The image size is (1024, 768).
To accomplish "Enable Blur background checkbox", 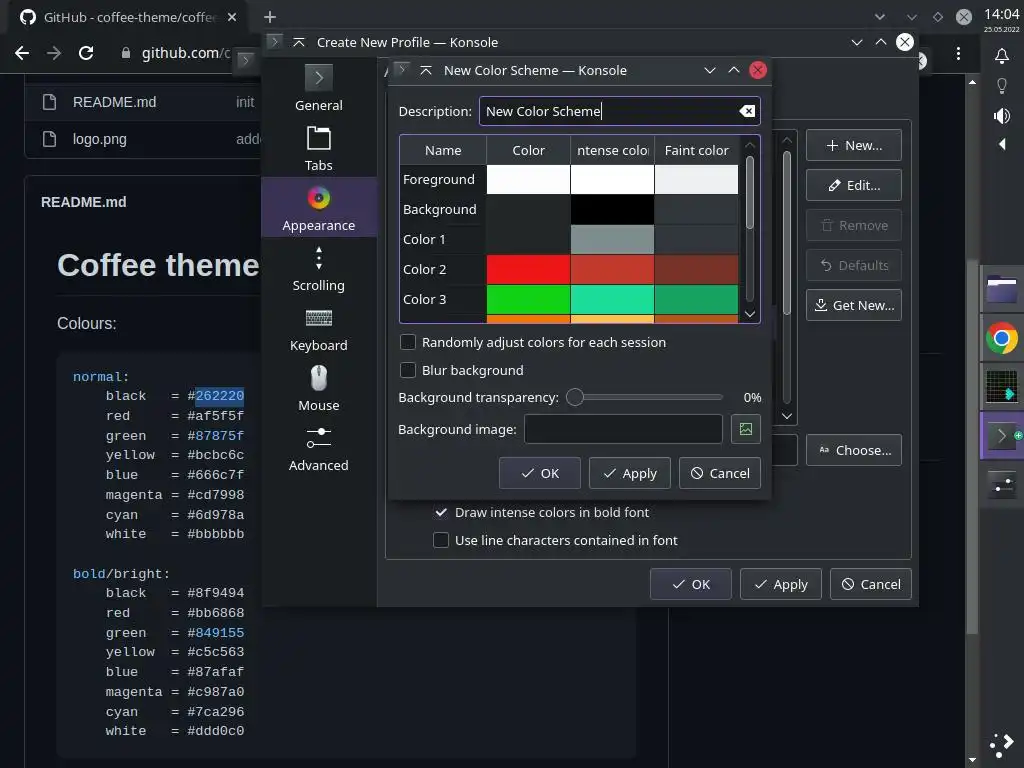I will tap(408, 370).
